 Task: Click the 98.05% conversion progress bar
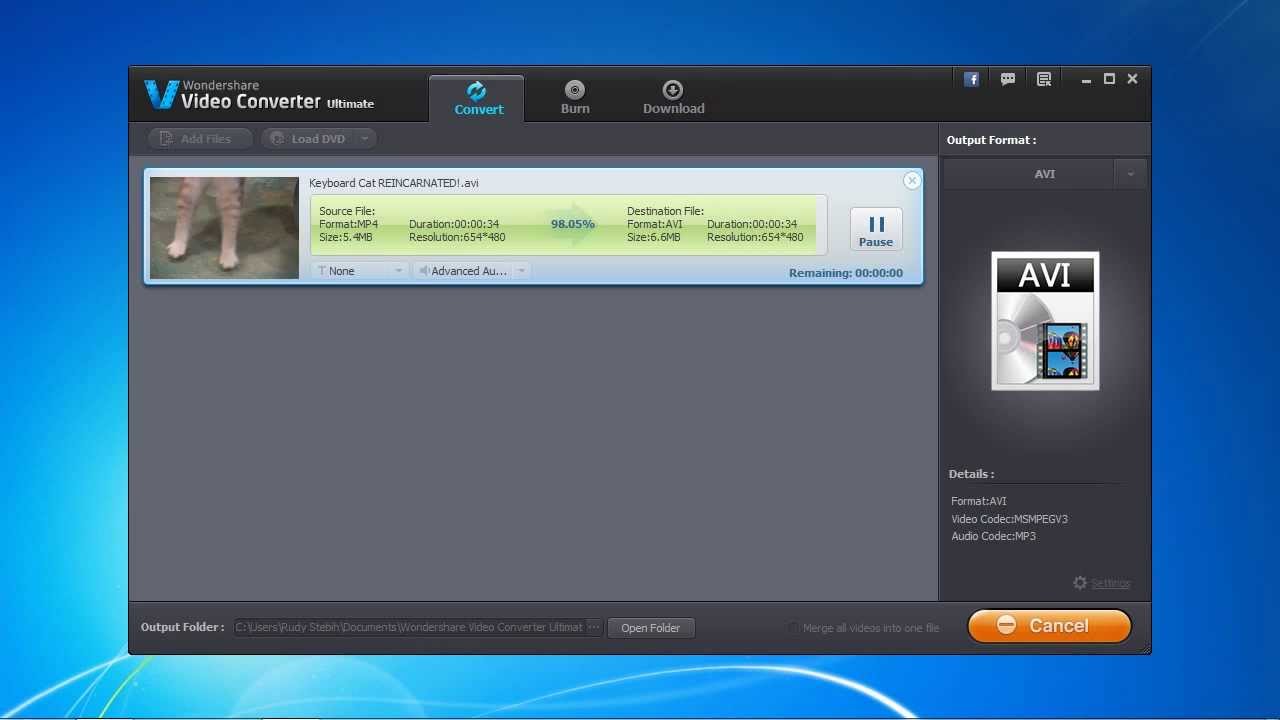(568, 224)
